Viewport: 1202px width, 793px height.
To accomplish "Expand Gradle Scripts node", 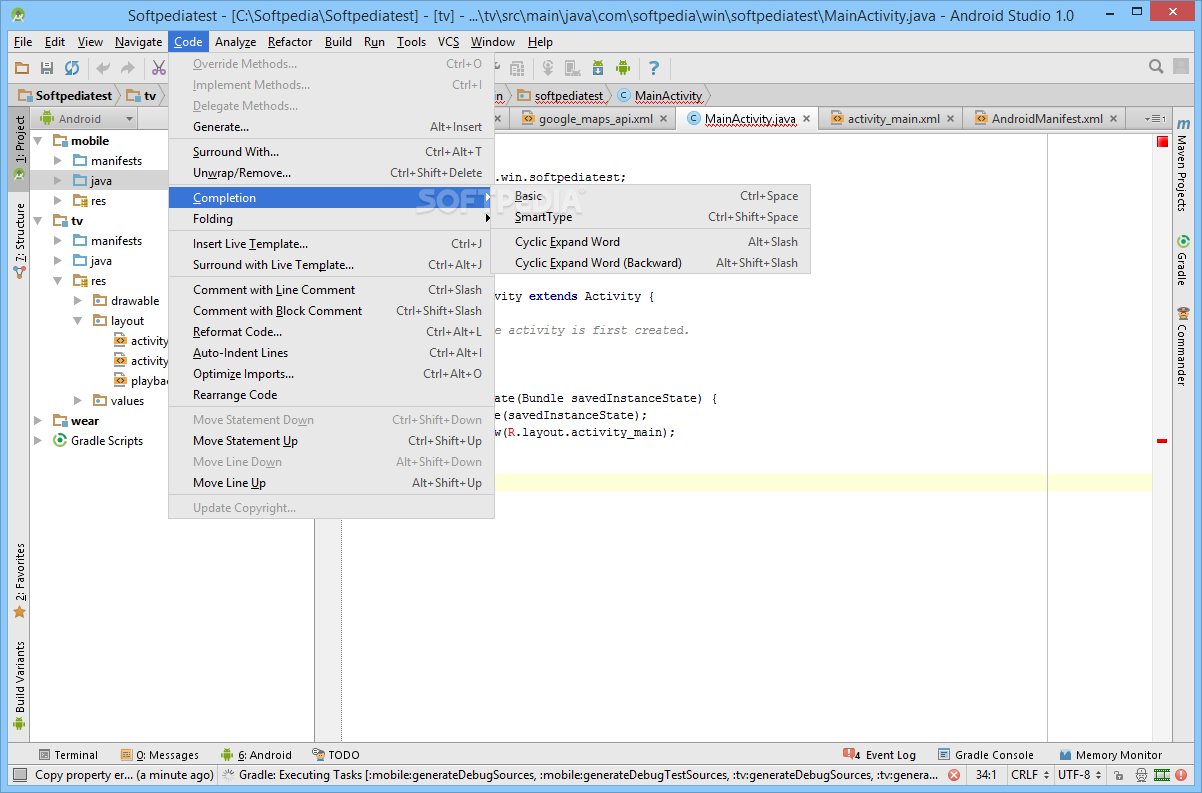I will click(x=38, y=441).
